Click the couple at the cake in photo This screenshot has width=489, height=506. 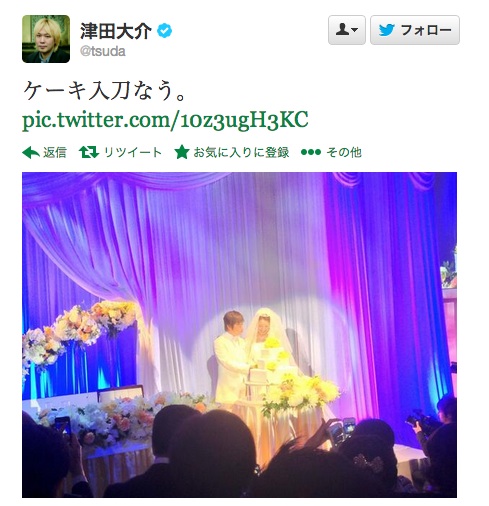tap(253, 357)
